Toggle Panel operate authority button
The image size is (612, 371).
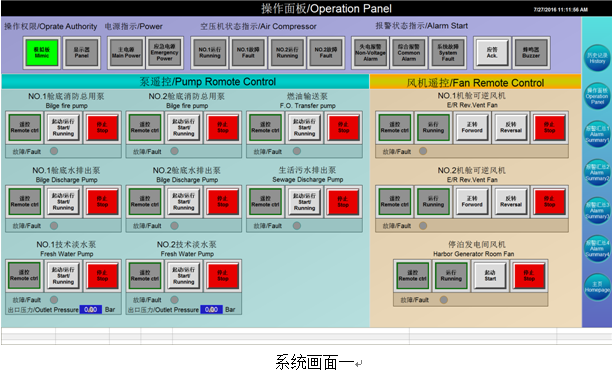[x=82, y=53]
